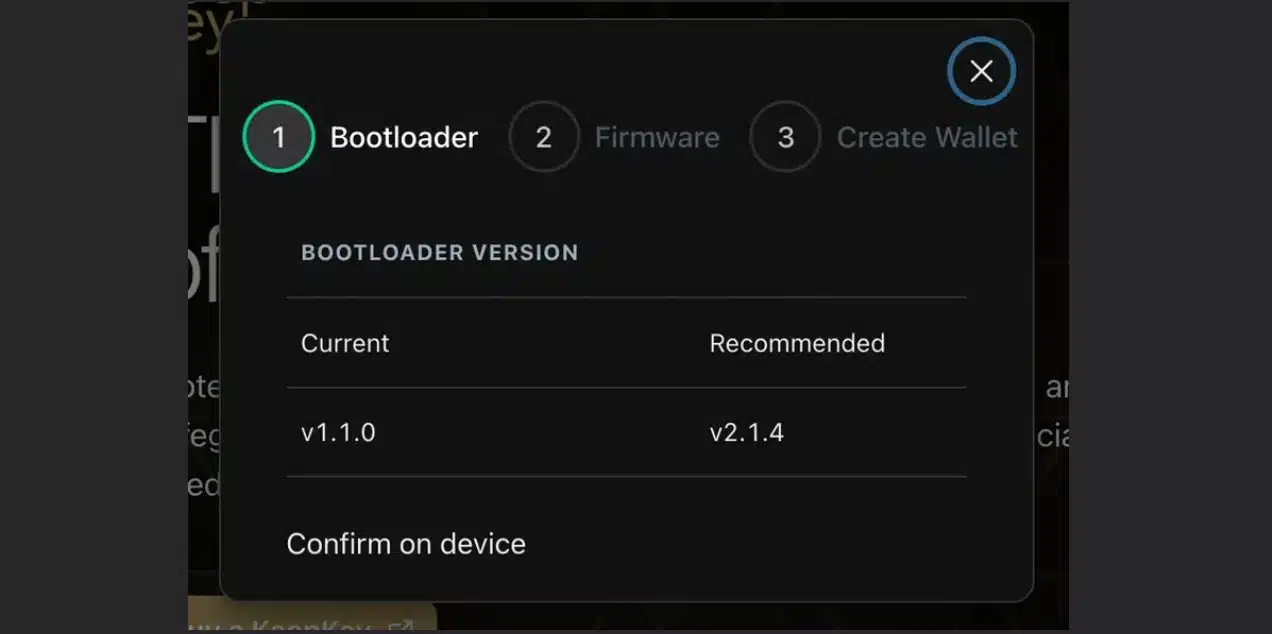The width and height of the screenshot is (1272, 634).
Task: Switch to the Firmware step
Action: (x=656, y=137)
